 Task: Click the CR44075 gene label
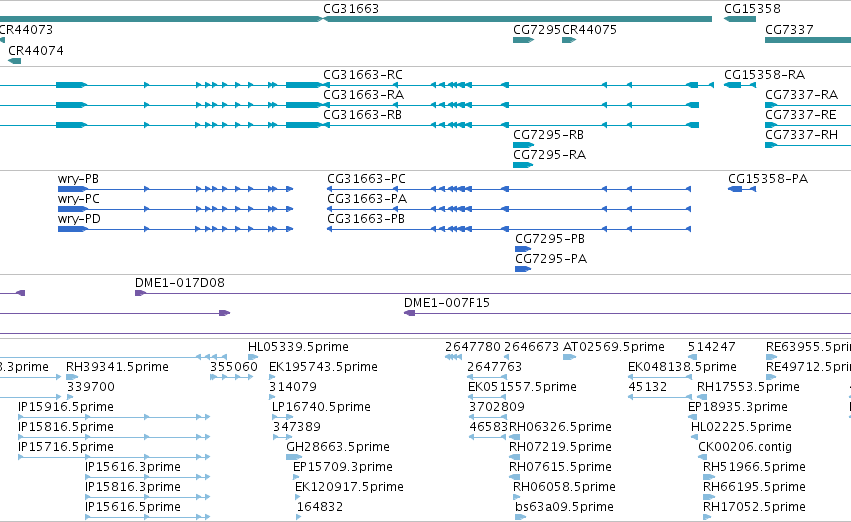tap(589, 29)
